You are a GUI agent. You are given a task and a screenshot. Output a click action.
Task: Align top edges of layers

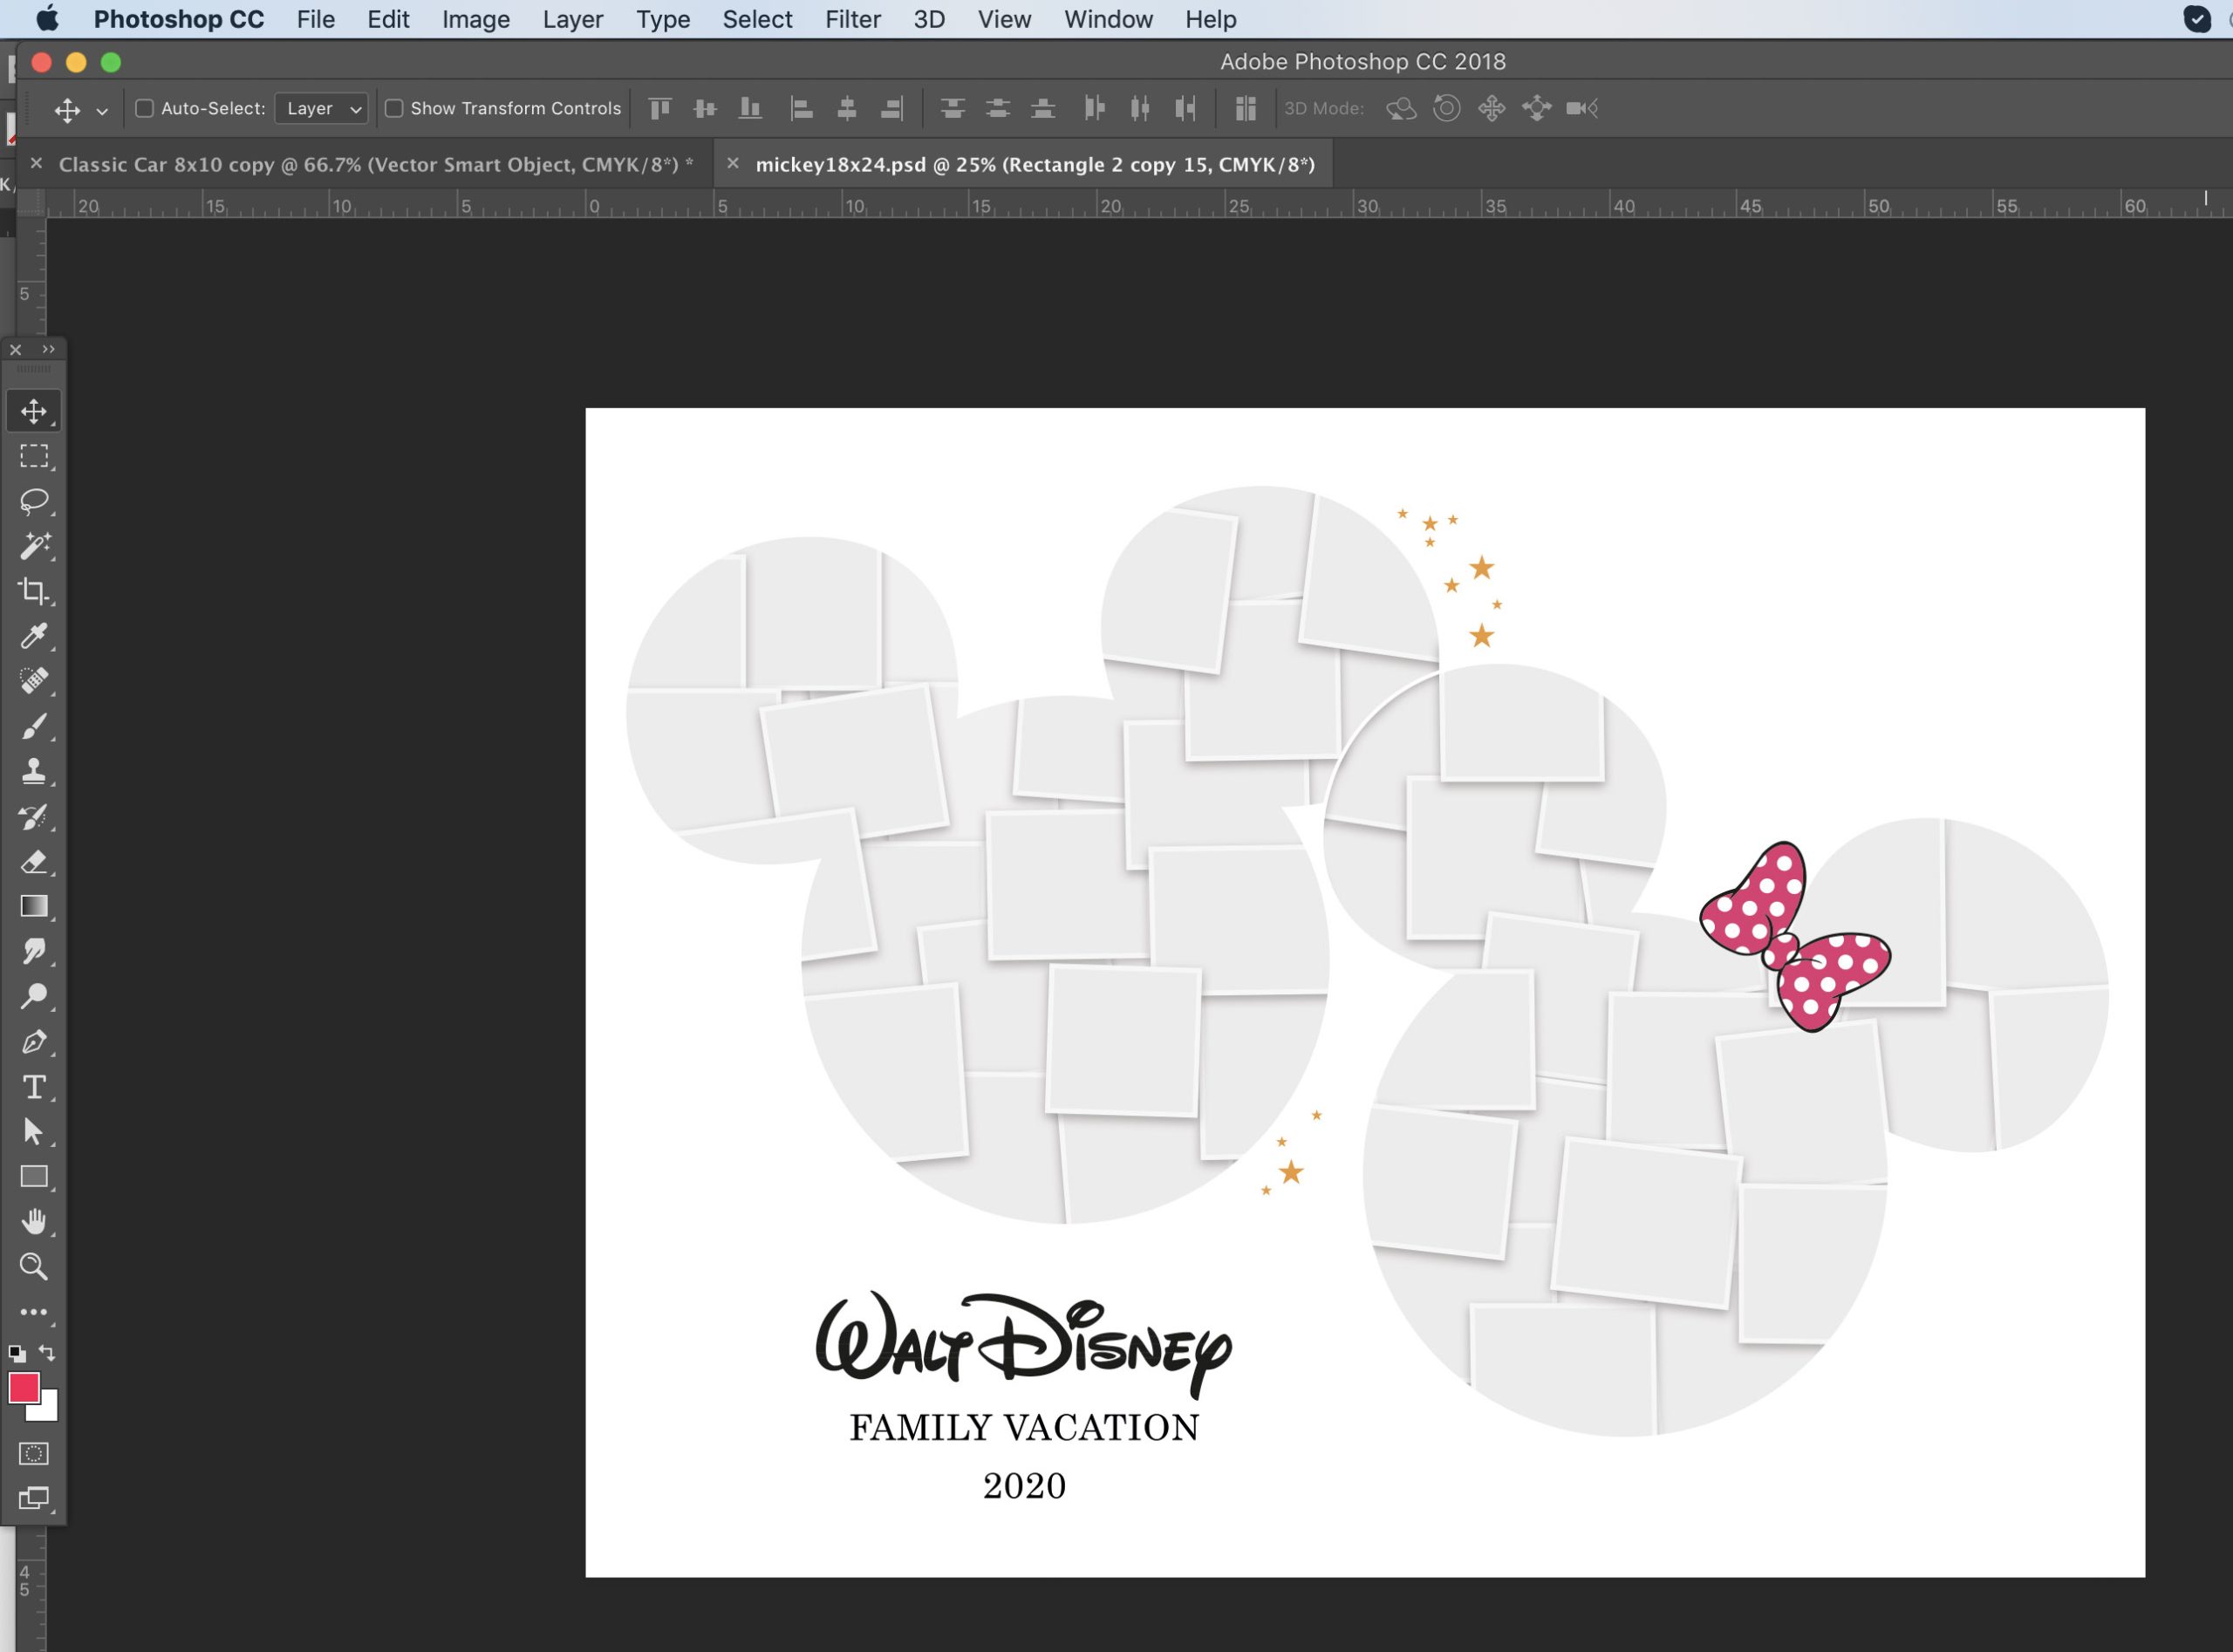click(x=660, y=108)
